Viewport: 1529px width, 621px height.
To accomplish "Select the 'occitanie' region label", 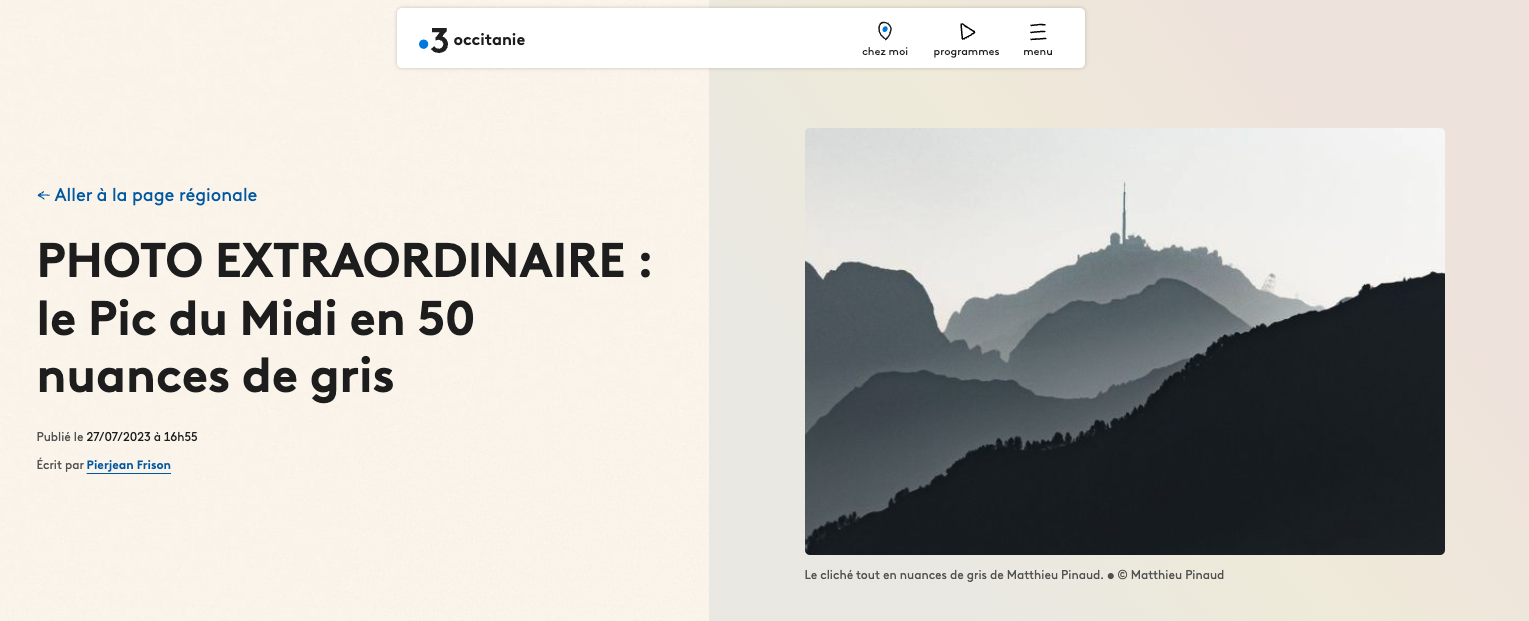I will click(x=489, y=40).
